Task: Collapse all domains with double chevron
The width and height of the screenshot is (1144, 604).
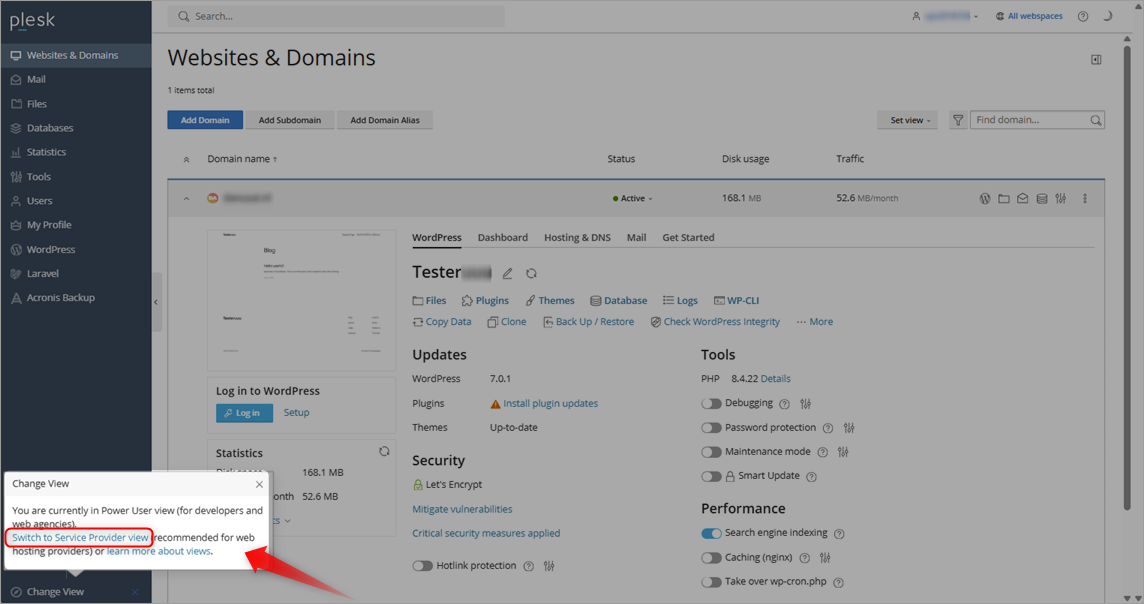Action: (186, 159)
